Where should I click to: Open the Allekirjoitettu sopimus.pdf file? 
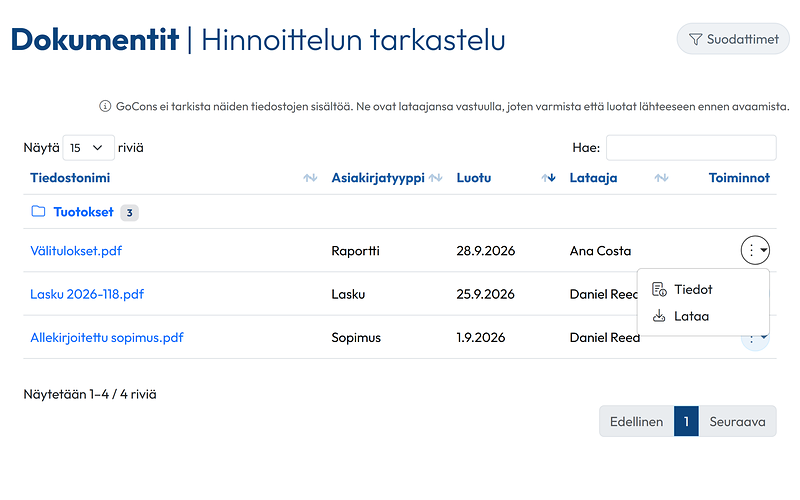(x=107, y=337)
